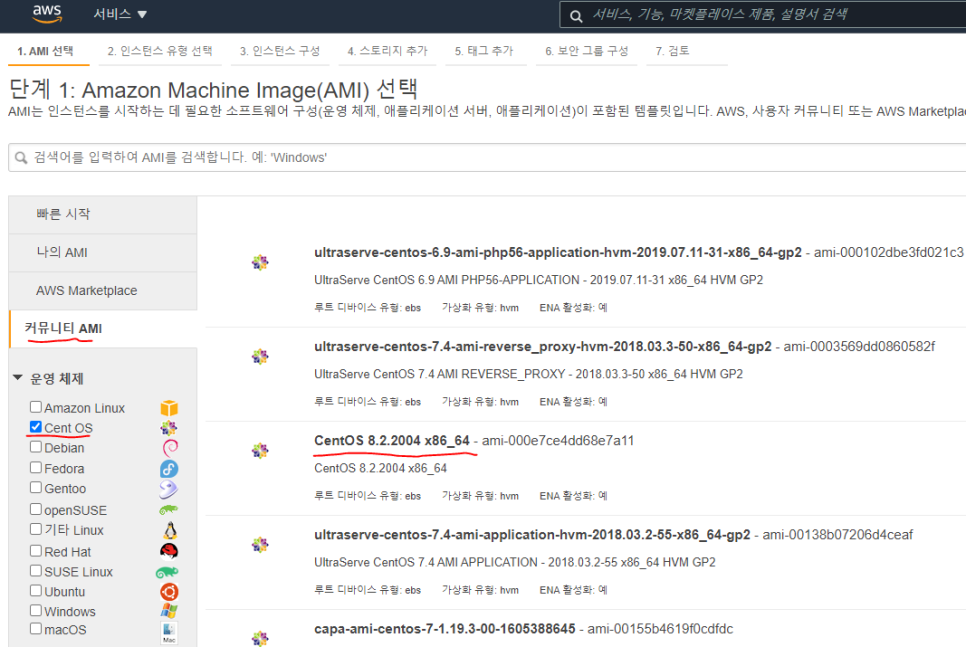The height and width of the screenshot is (647, 966).
Task: Check the SUSE Linux filter checkbox
Action: (36, 571)
